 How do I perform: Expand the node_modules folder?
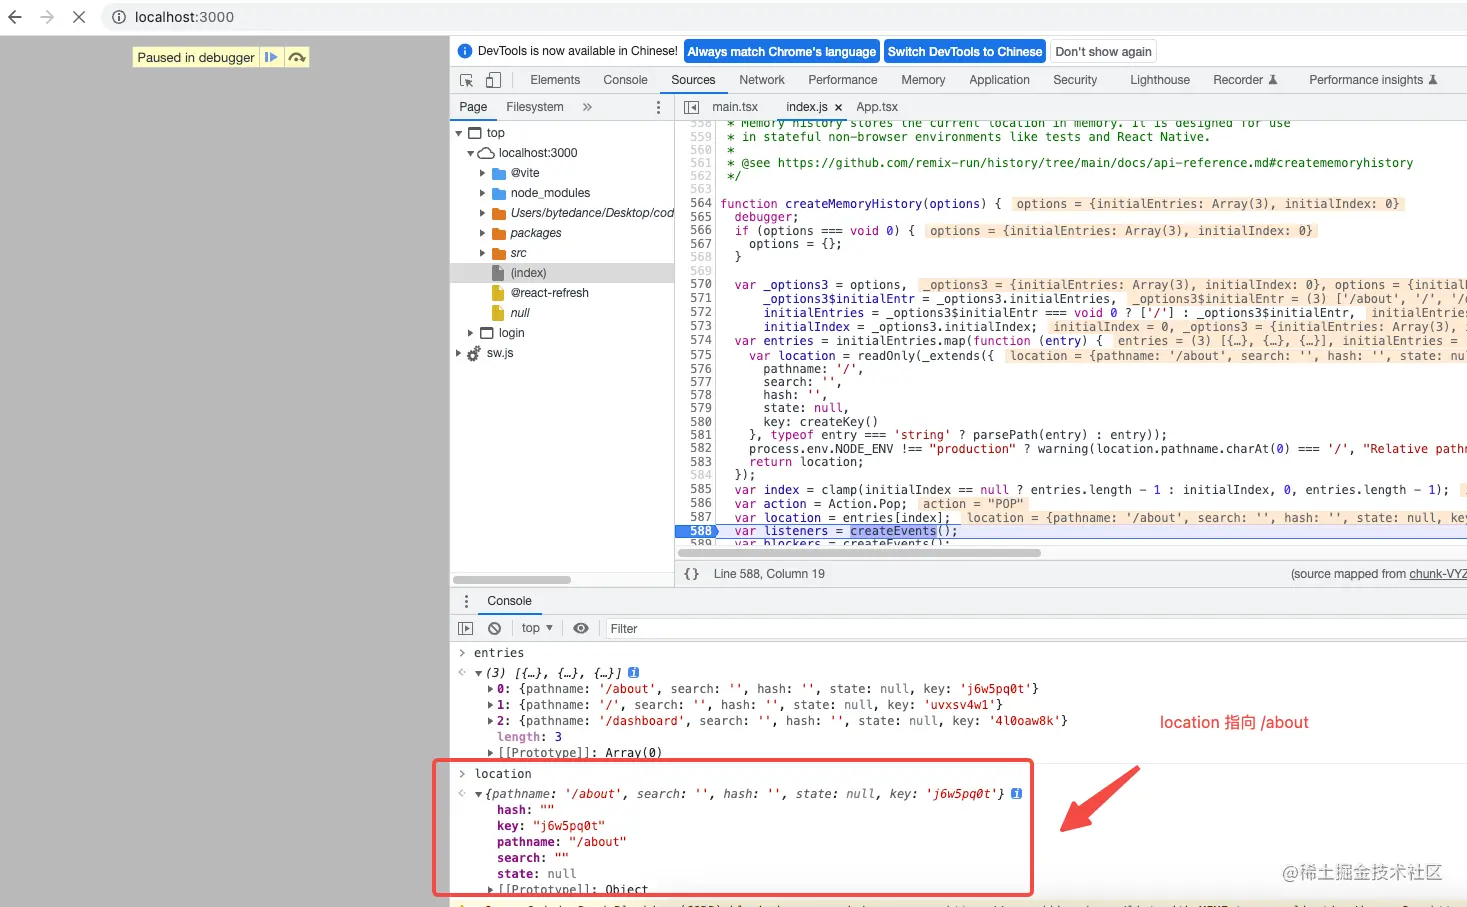(x=482, y=193)
